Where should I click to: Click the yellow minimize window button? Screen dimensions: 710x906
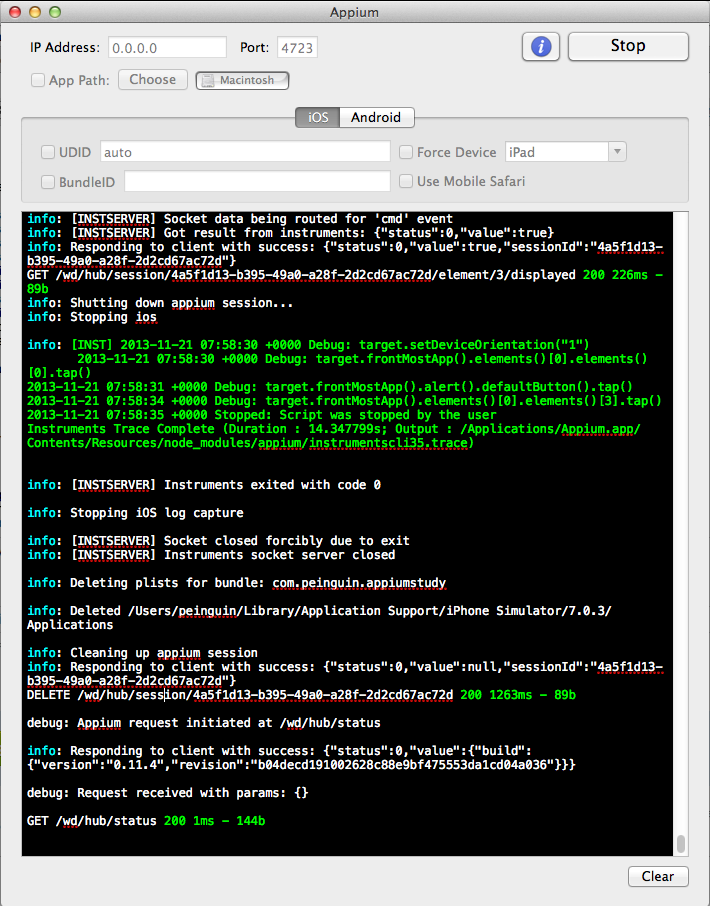pyautogui.click(x=35, y=12)
